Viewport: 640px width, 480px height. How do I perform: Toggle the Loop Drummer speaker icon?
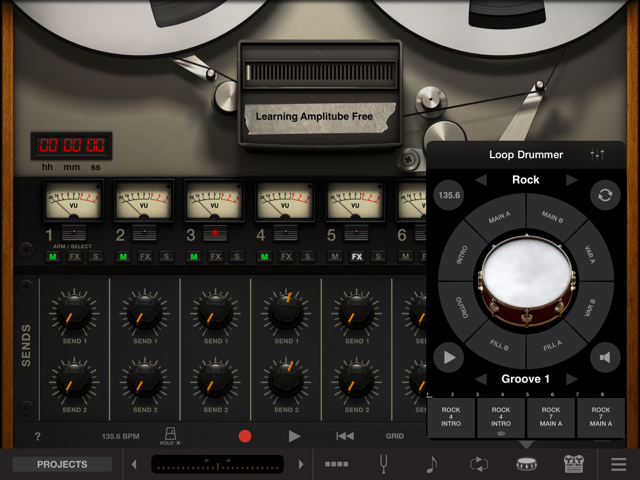605,358
